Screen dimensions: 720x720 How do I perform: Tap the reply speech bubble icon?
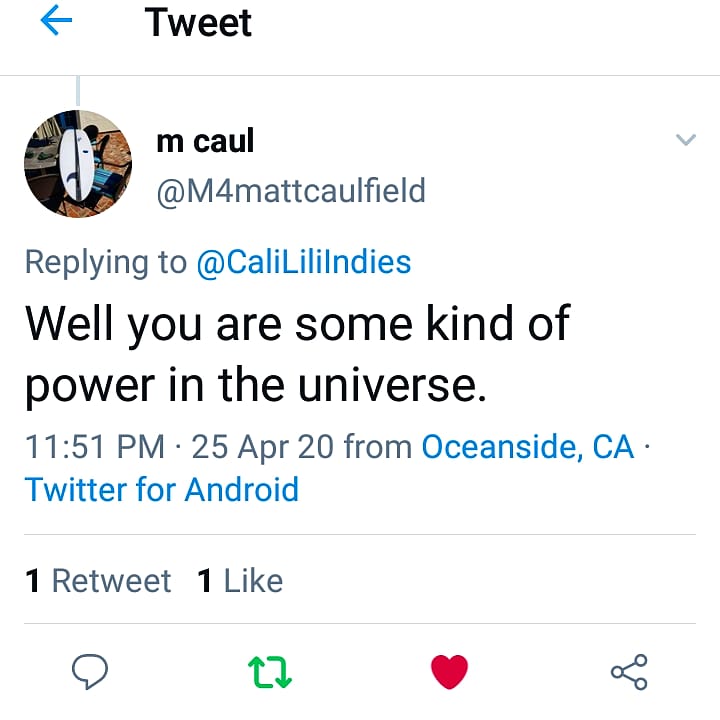(x=91, y=671)
